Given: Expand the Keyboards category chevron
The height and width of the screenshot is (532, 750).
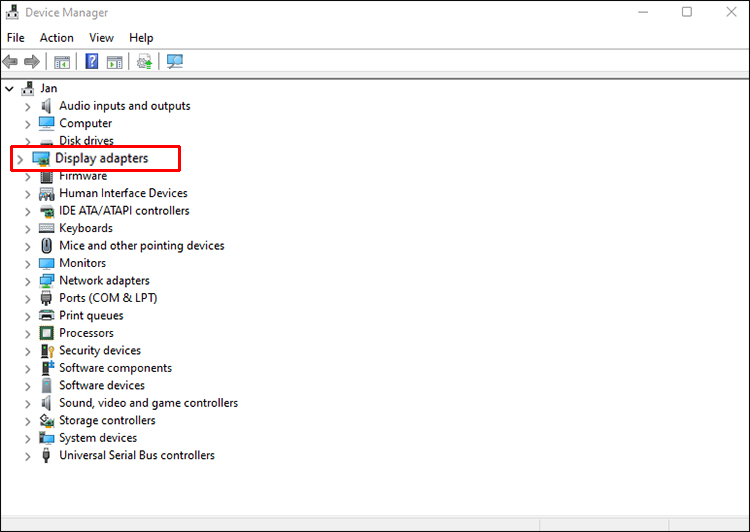Looking at the screenshot, I should pos(28,229).
